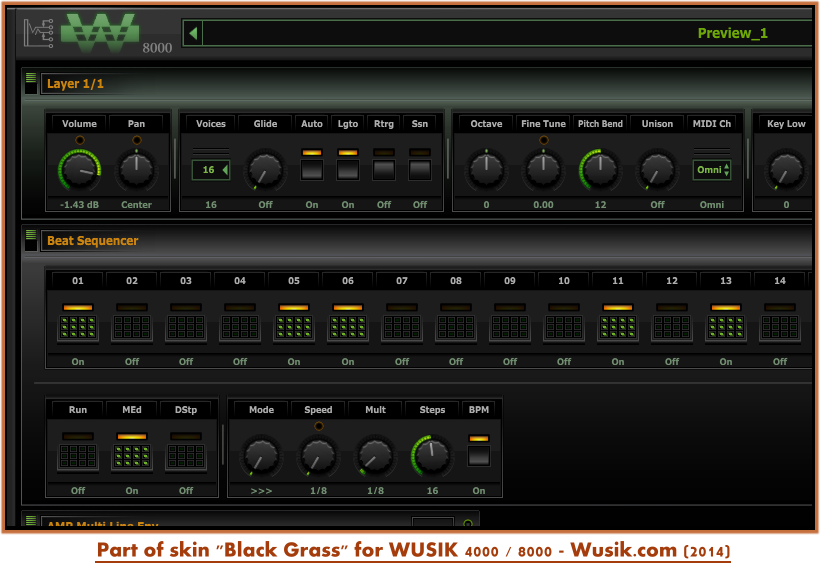This screenshot has height=563, width=820.
Task: Toggle the MEd grid button
Action: point(132,456)
